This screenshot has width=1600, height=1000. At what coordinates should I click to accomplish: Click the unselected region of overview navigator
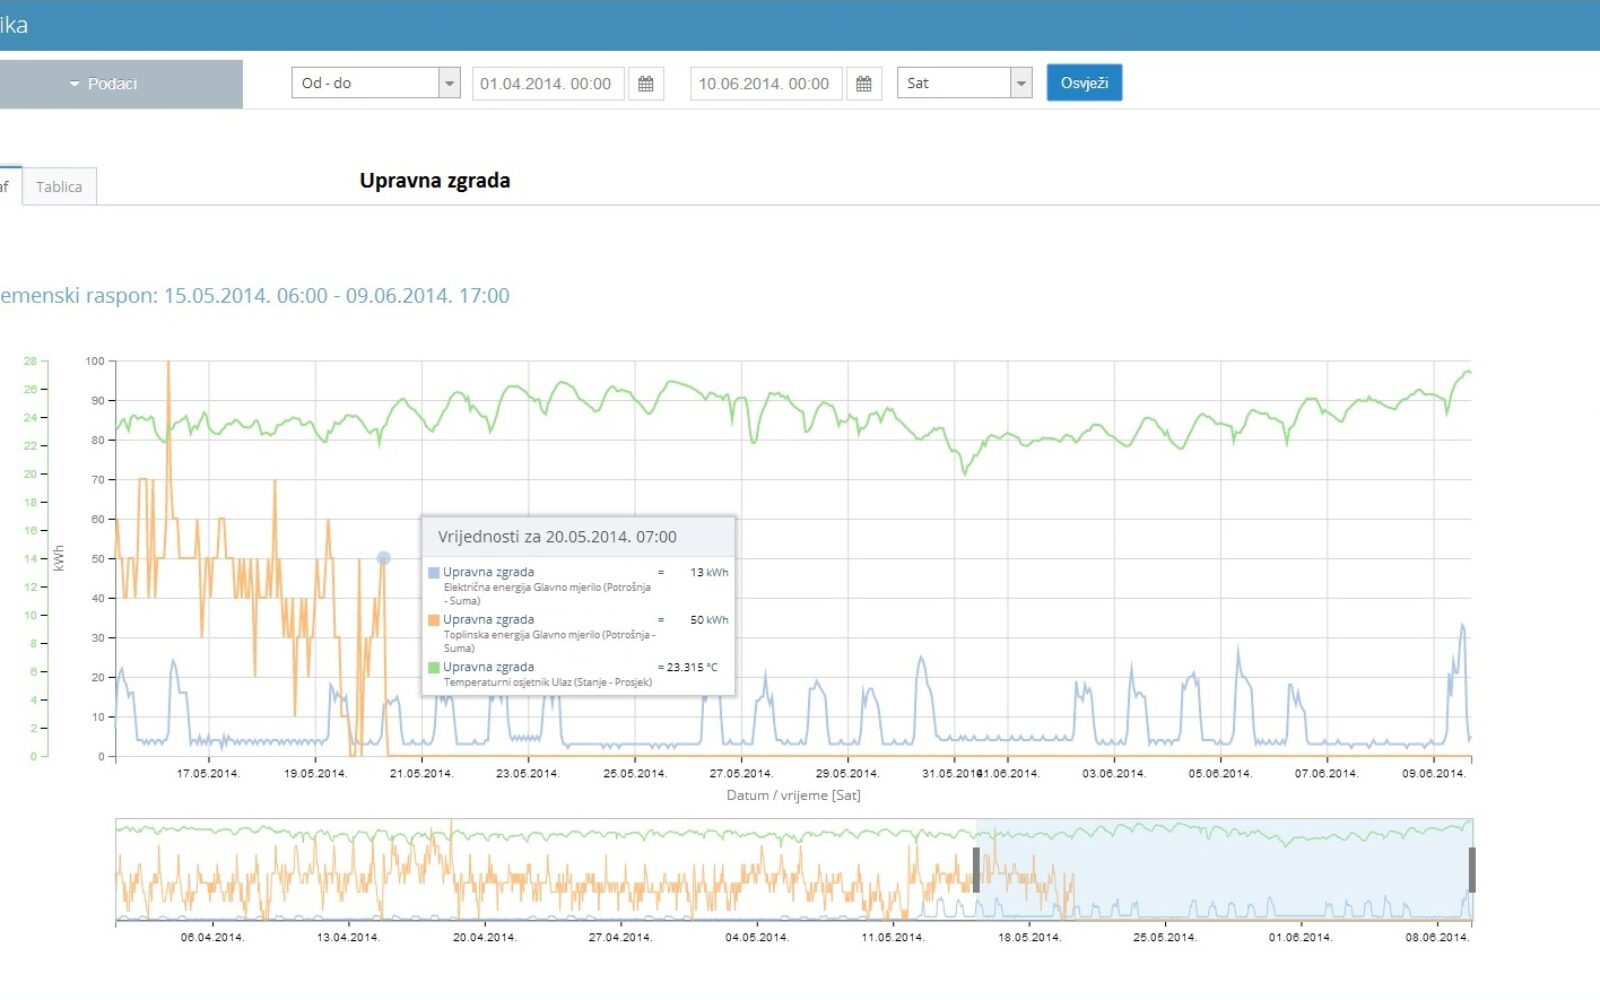(540, 870)
